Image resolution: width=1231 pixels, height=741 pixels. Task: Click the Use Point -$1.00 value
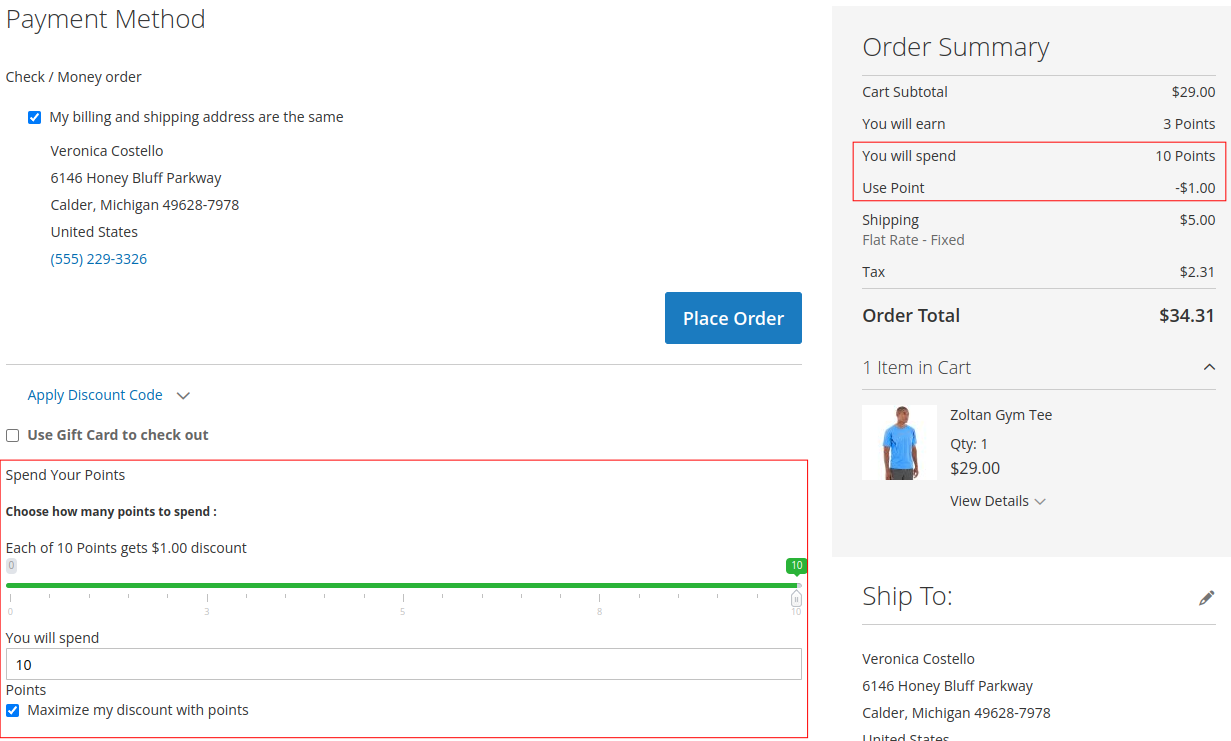(1195, 188)
